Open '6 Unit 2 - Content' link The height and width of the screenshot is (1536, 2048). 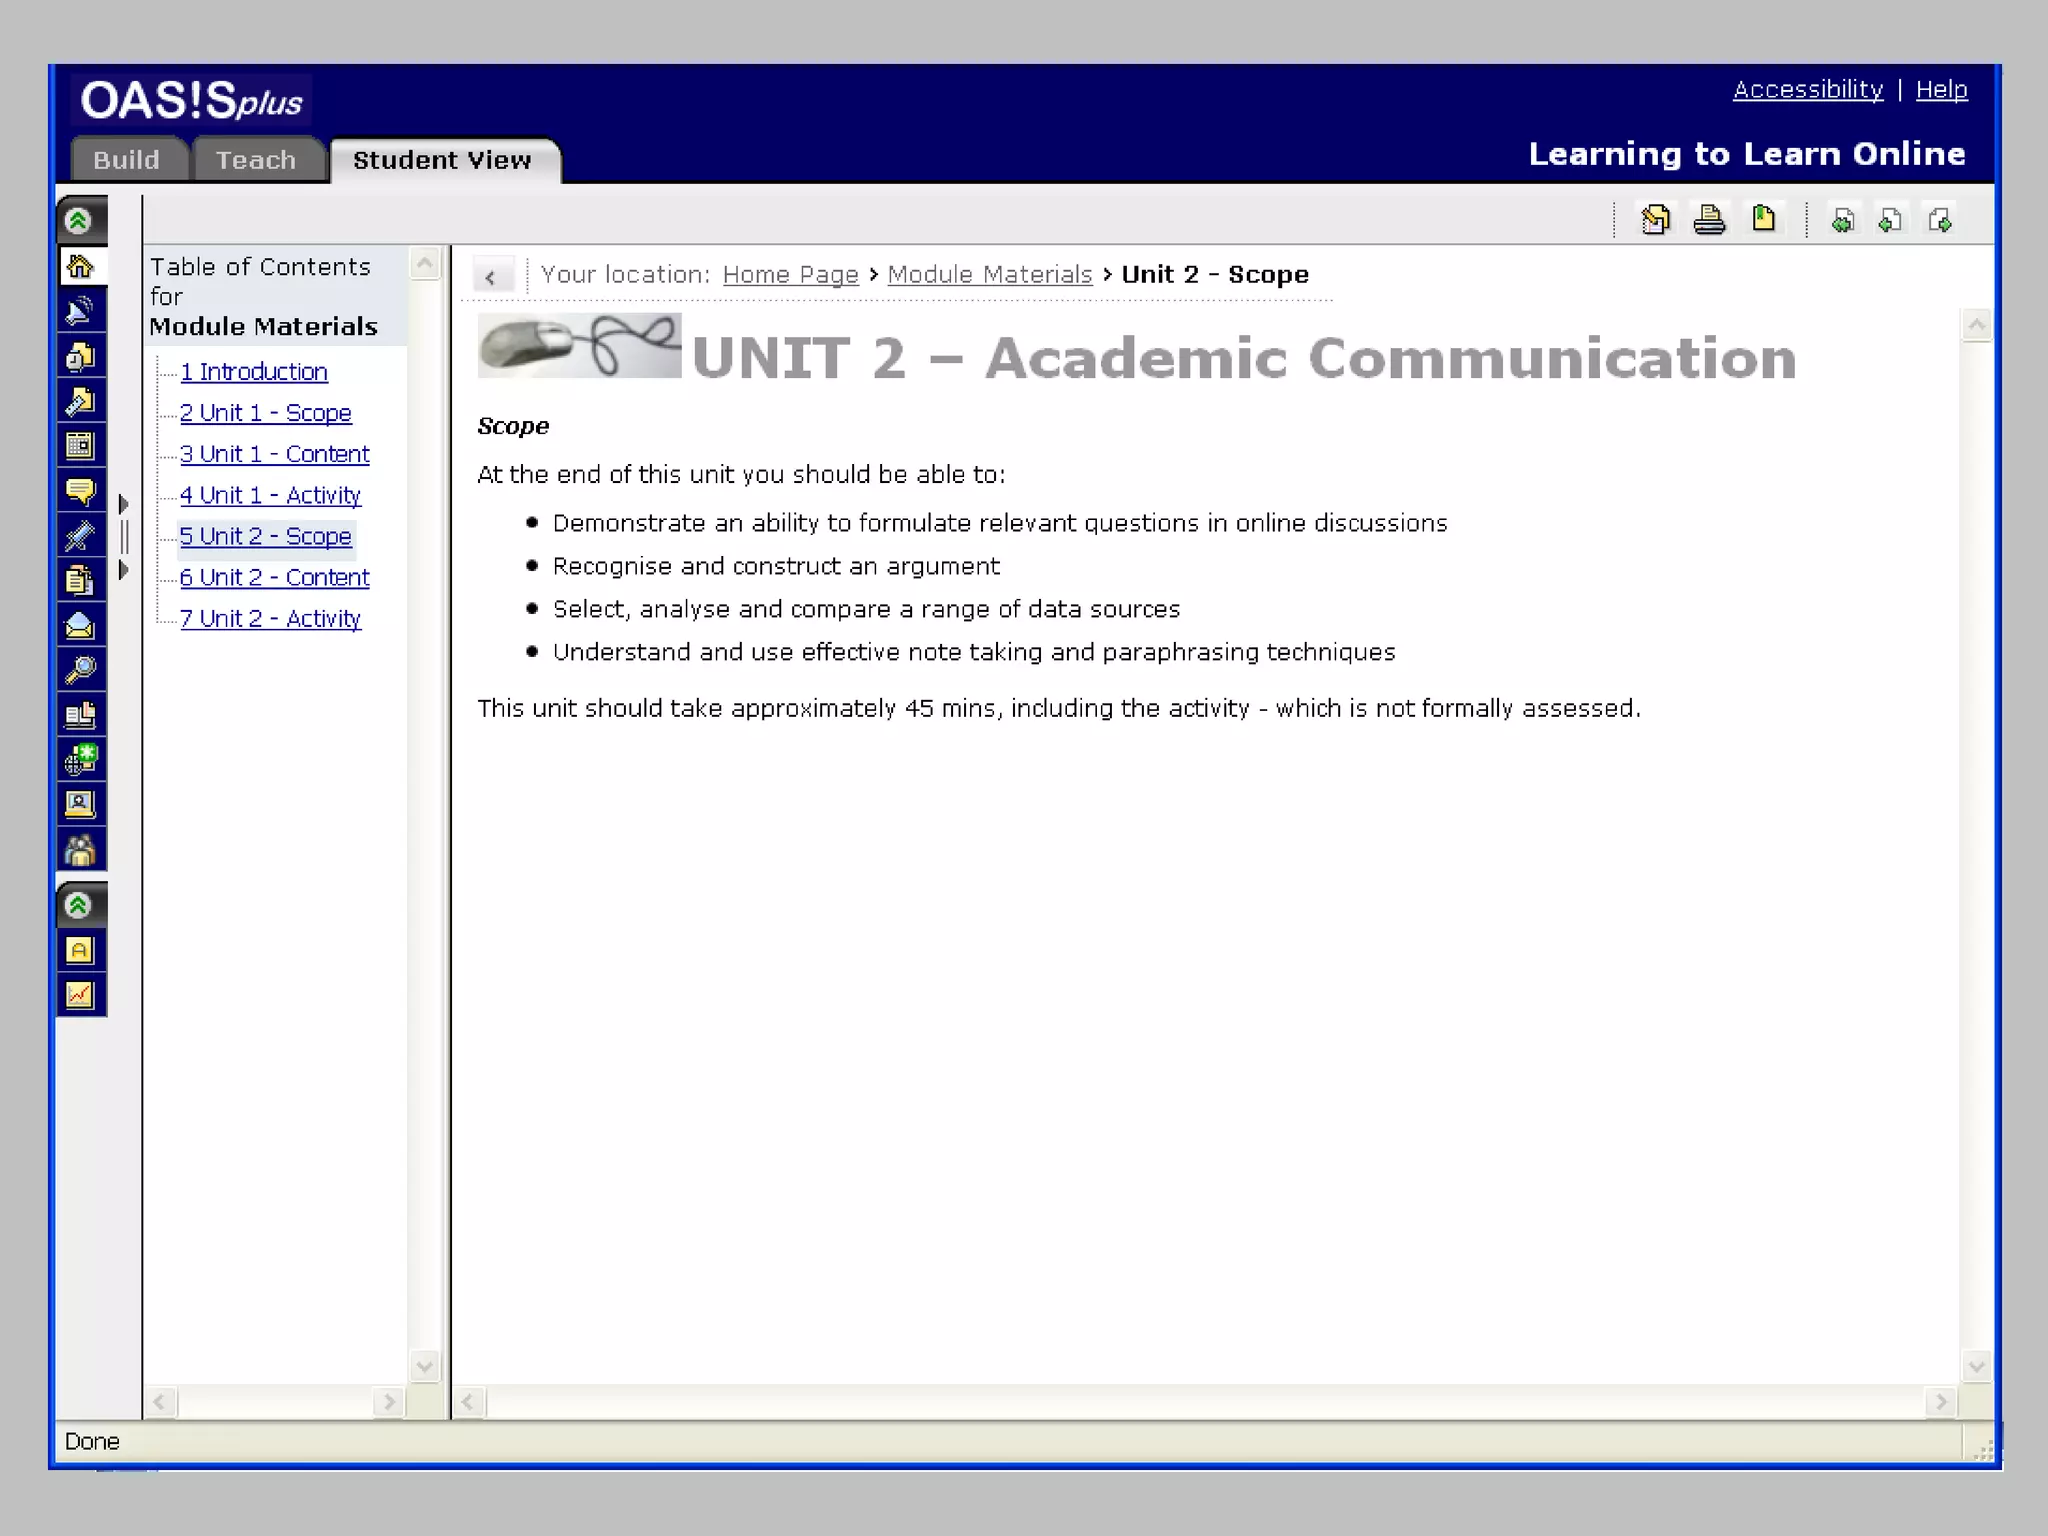(274, 577)
